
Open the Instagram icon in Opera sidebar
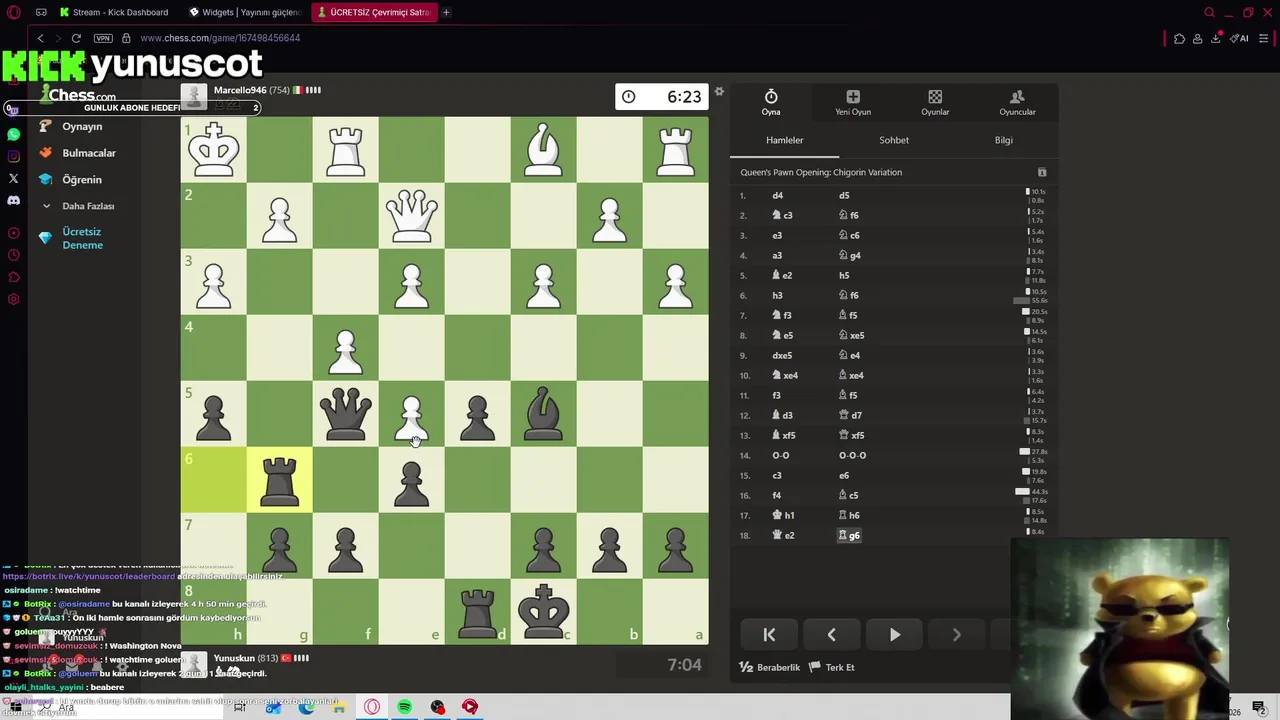pyautogui.click(x=13, y=156)
